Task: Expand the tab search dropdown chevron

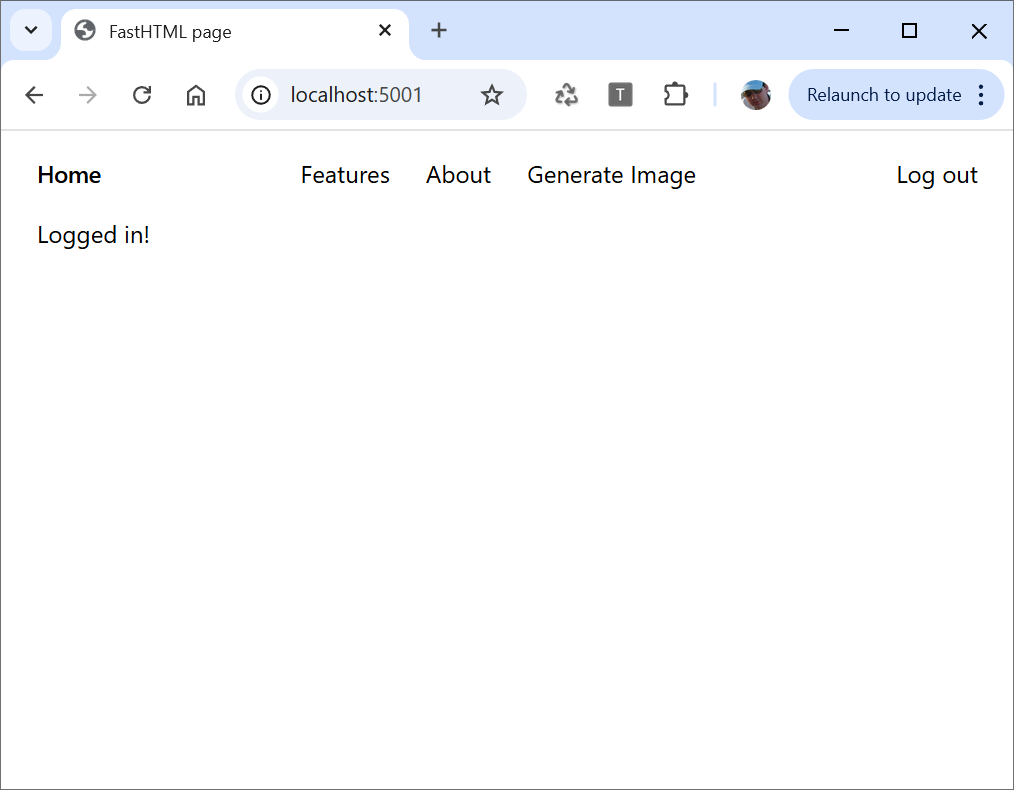Action: point(31,30)
